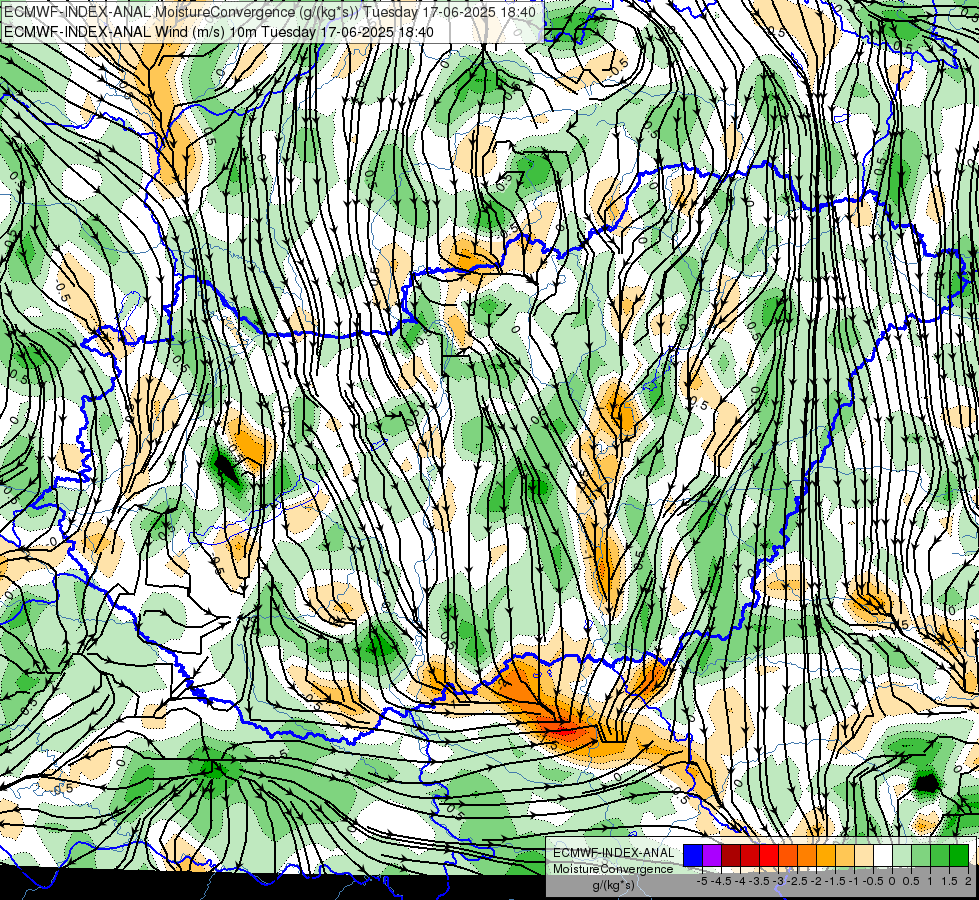Click the legend's rightmost tick label 2
Screen dimensions: 979x900
[968, 881]
